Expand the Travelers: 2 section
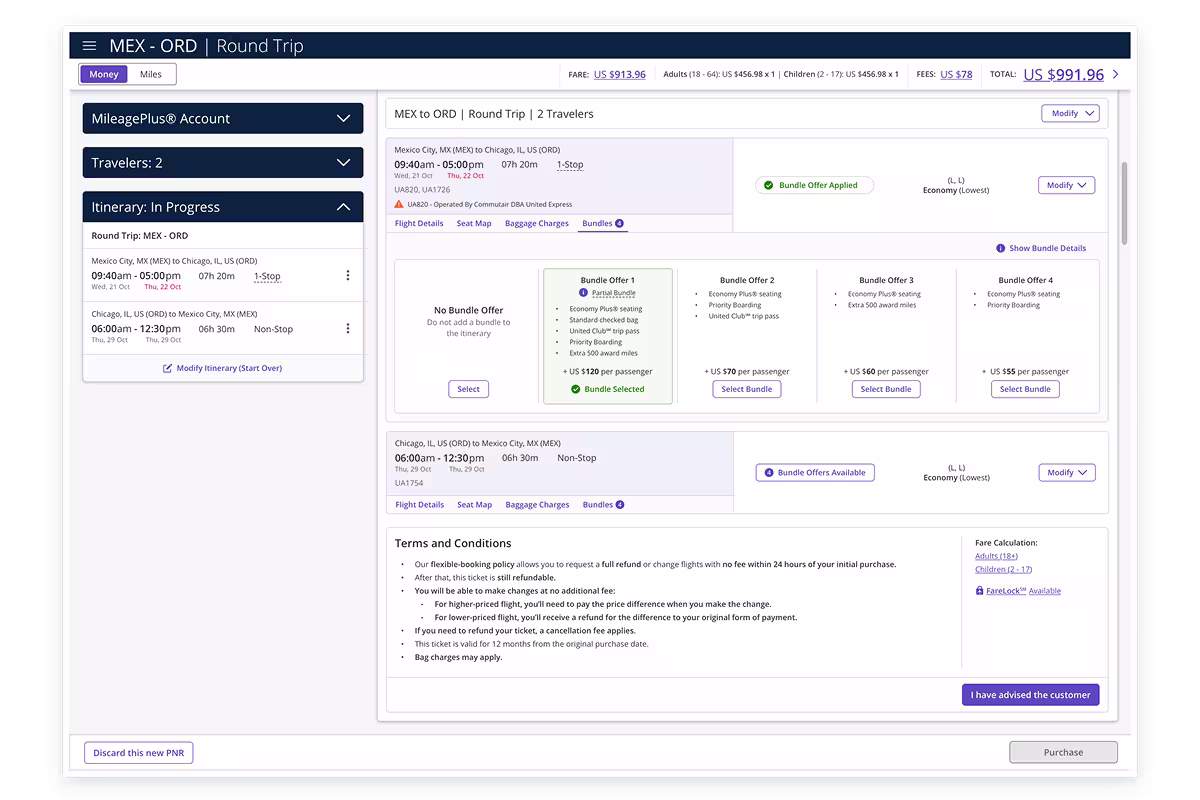 pos(222,162)
